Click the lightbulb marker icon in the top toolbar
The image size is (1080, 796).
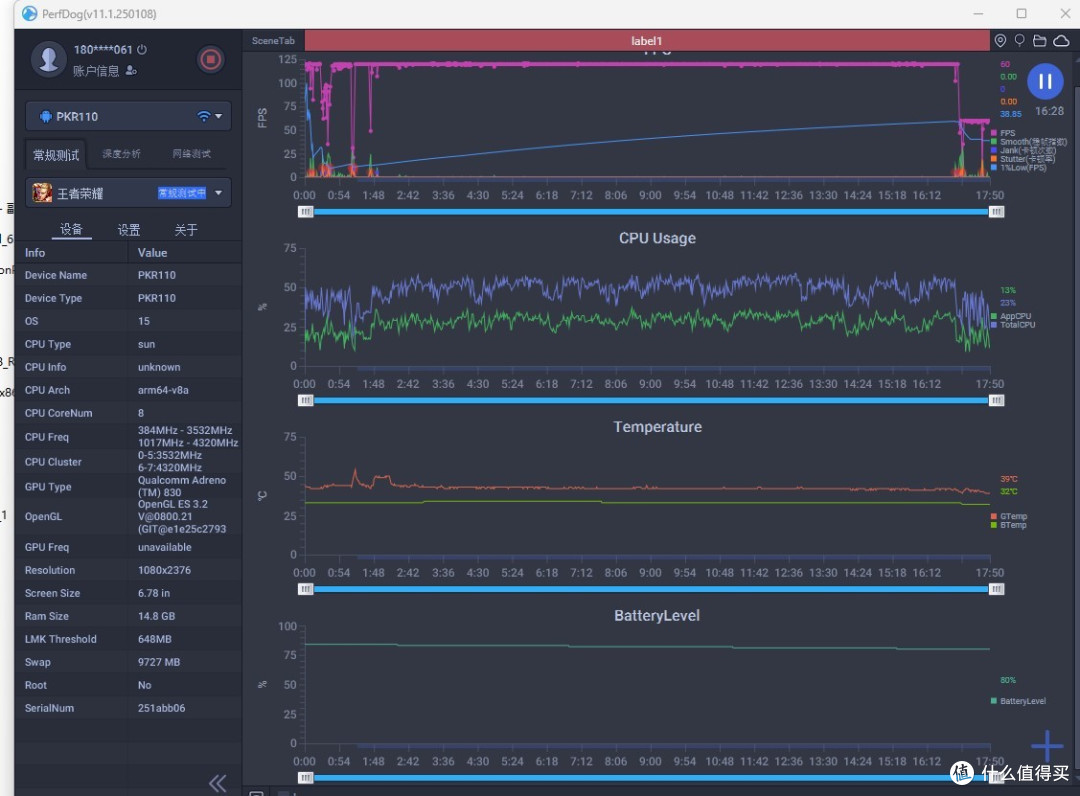coord(1019,41)
